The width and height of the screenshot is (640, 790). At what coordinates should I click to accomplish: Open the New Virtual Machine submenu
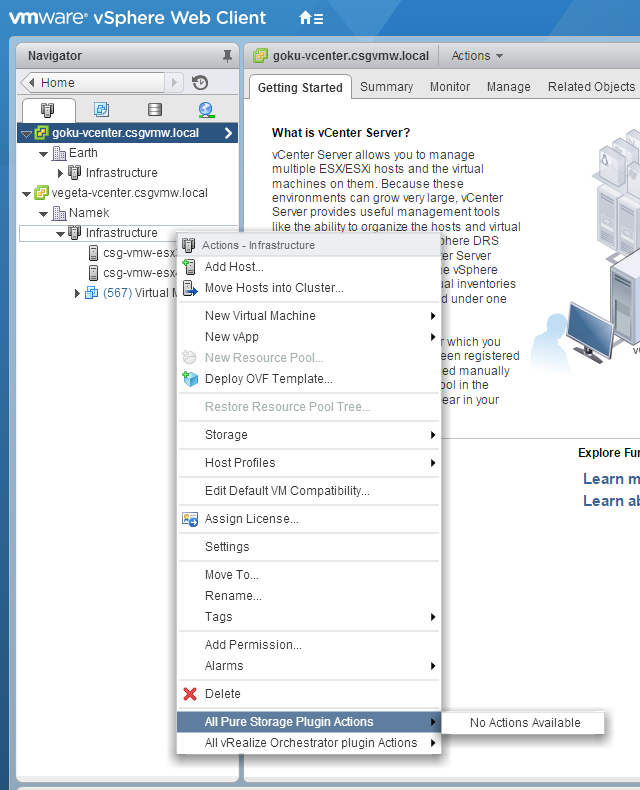[309, 316]
